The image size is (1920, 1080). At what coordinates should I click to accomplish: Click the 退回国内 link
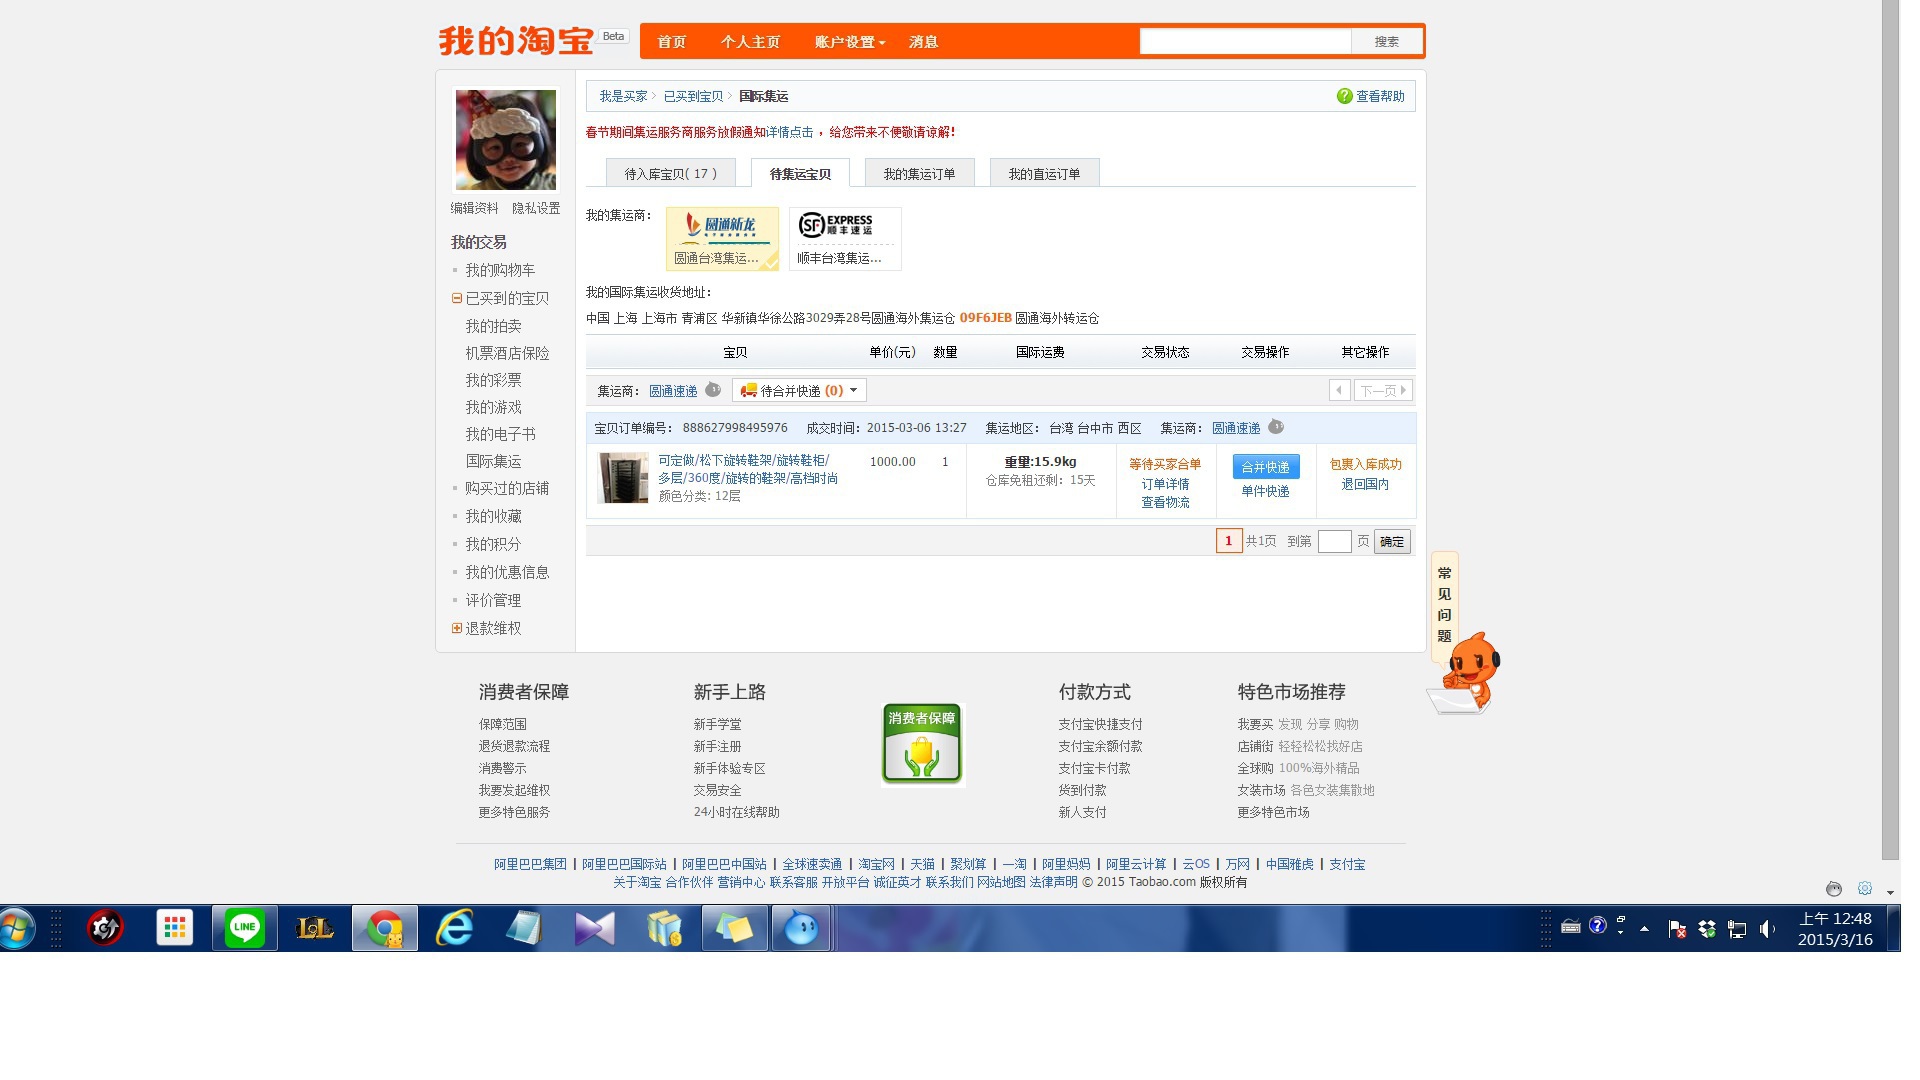point(1365,484)
